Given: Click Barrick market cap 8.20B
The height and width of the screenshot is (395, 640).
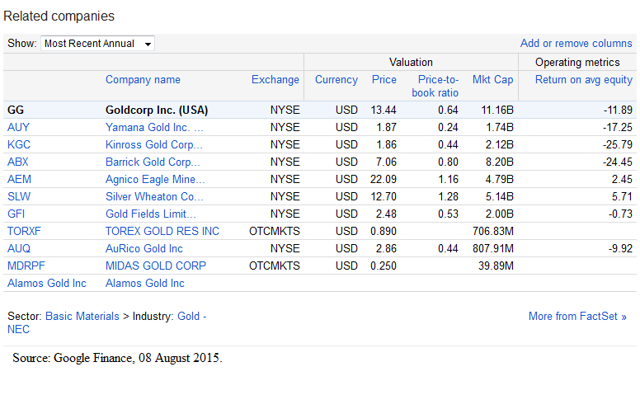Looking at the screenshot, I should pyautogui.click(x=500, y=162).
